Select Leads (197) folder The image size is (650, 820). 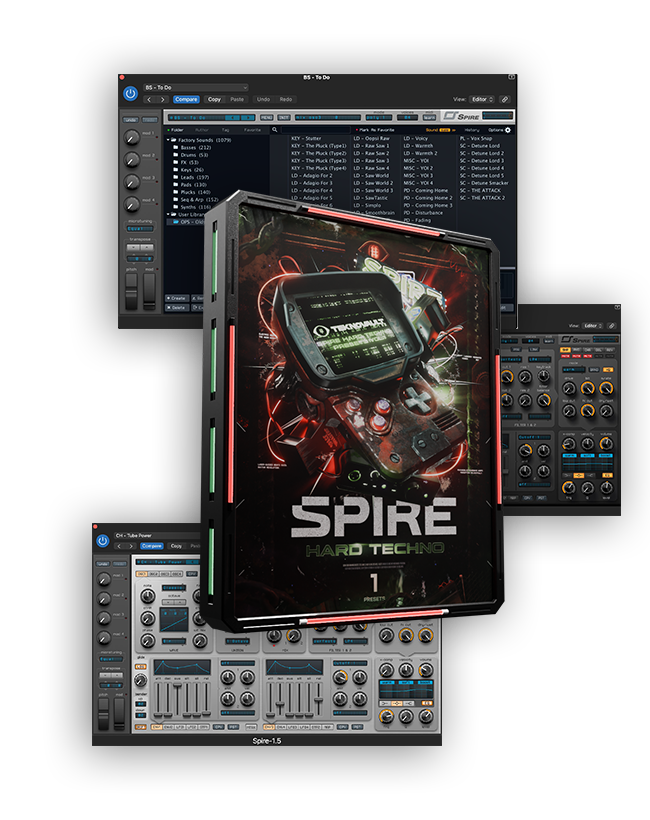click(191, 177)
